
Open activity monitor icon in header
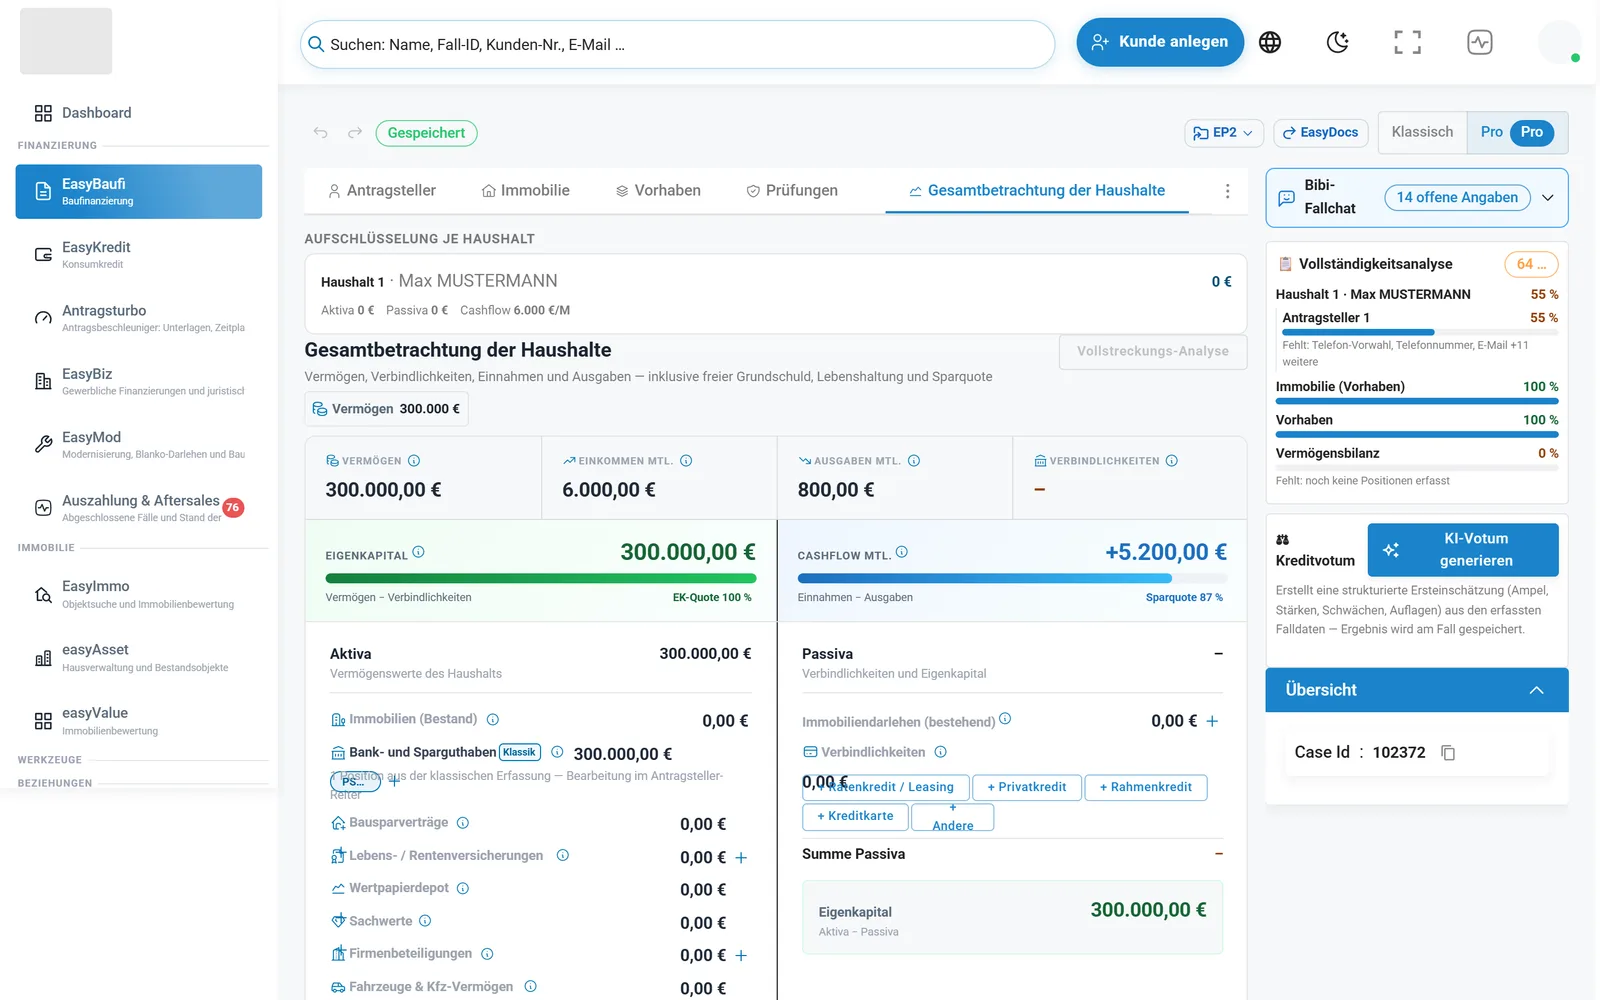1480,42
